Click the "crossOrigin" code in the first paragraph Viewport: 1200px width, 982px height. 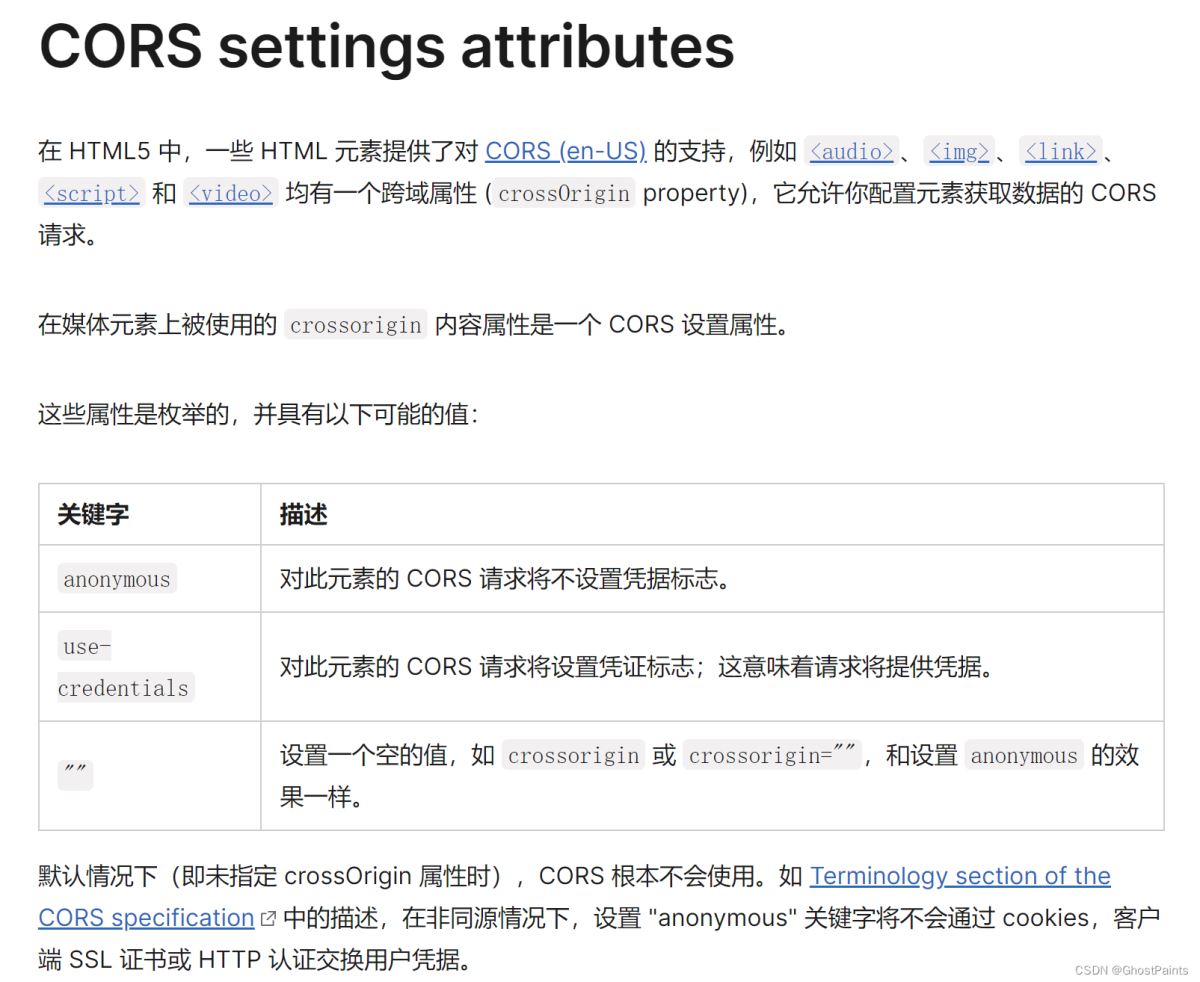pos(564,193)
